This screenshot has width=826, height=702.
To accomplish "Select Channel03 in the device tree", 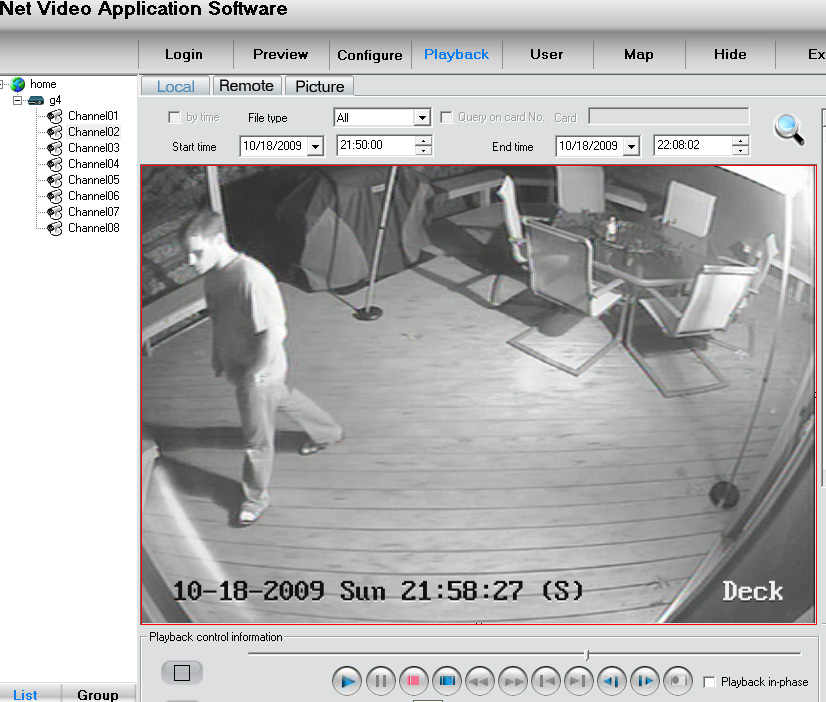I will pos(93,148).
